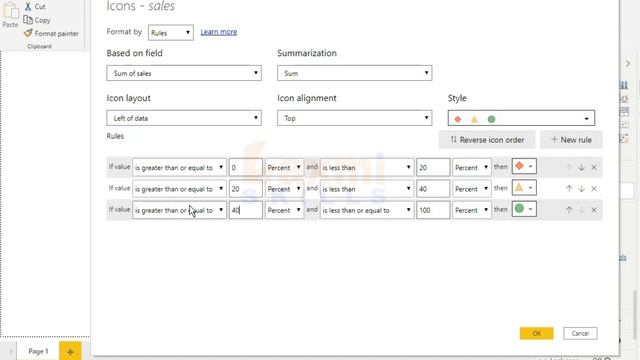640x360 pixels.
Task: Add a new page with plus icon
Action: click(x=70, y=351)
